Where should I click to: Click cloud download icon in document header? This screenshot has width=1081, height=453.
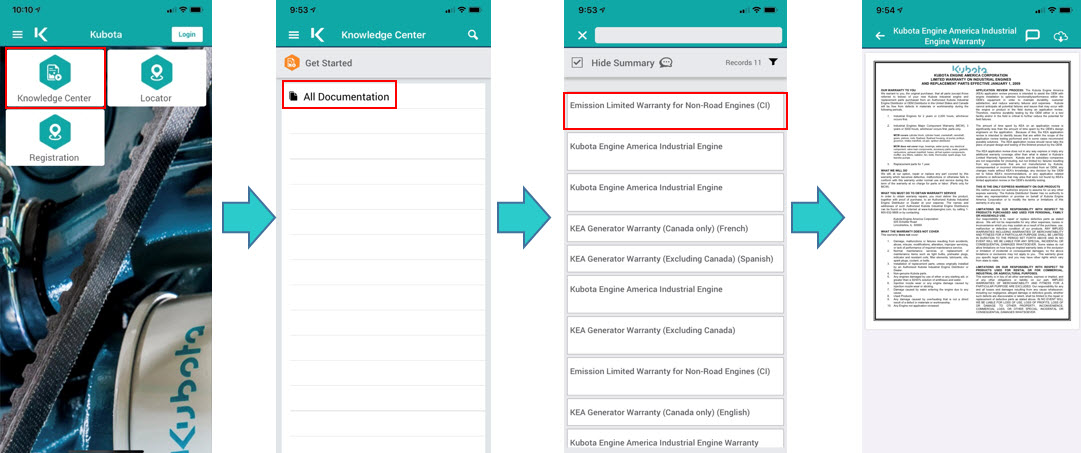tap(1061, 35)
